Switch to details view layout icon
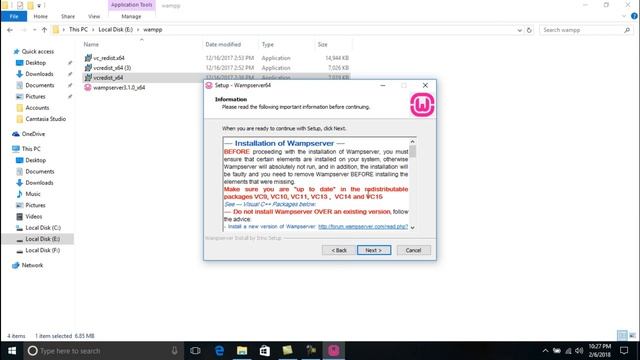Image resolution: width=640 pixels, height=360 pixels. click(622, 336)
